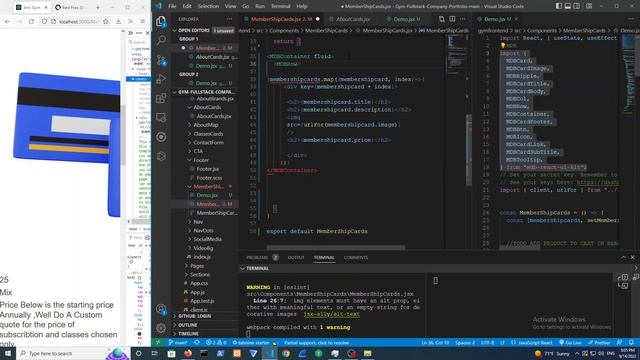Open the File menu

point(172,6)
